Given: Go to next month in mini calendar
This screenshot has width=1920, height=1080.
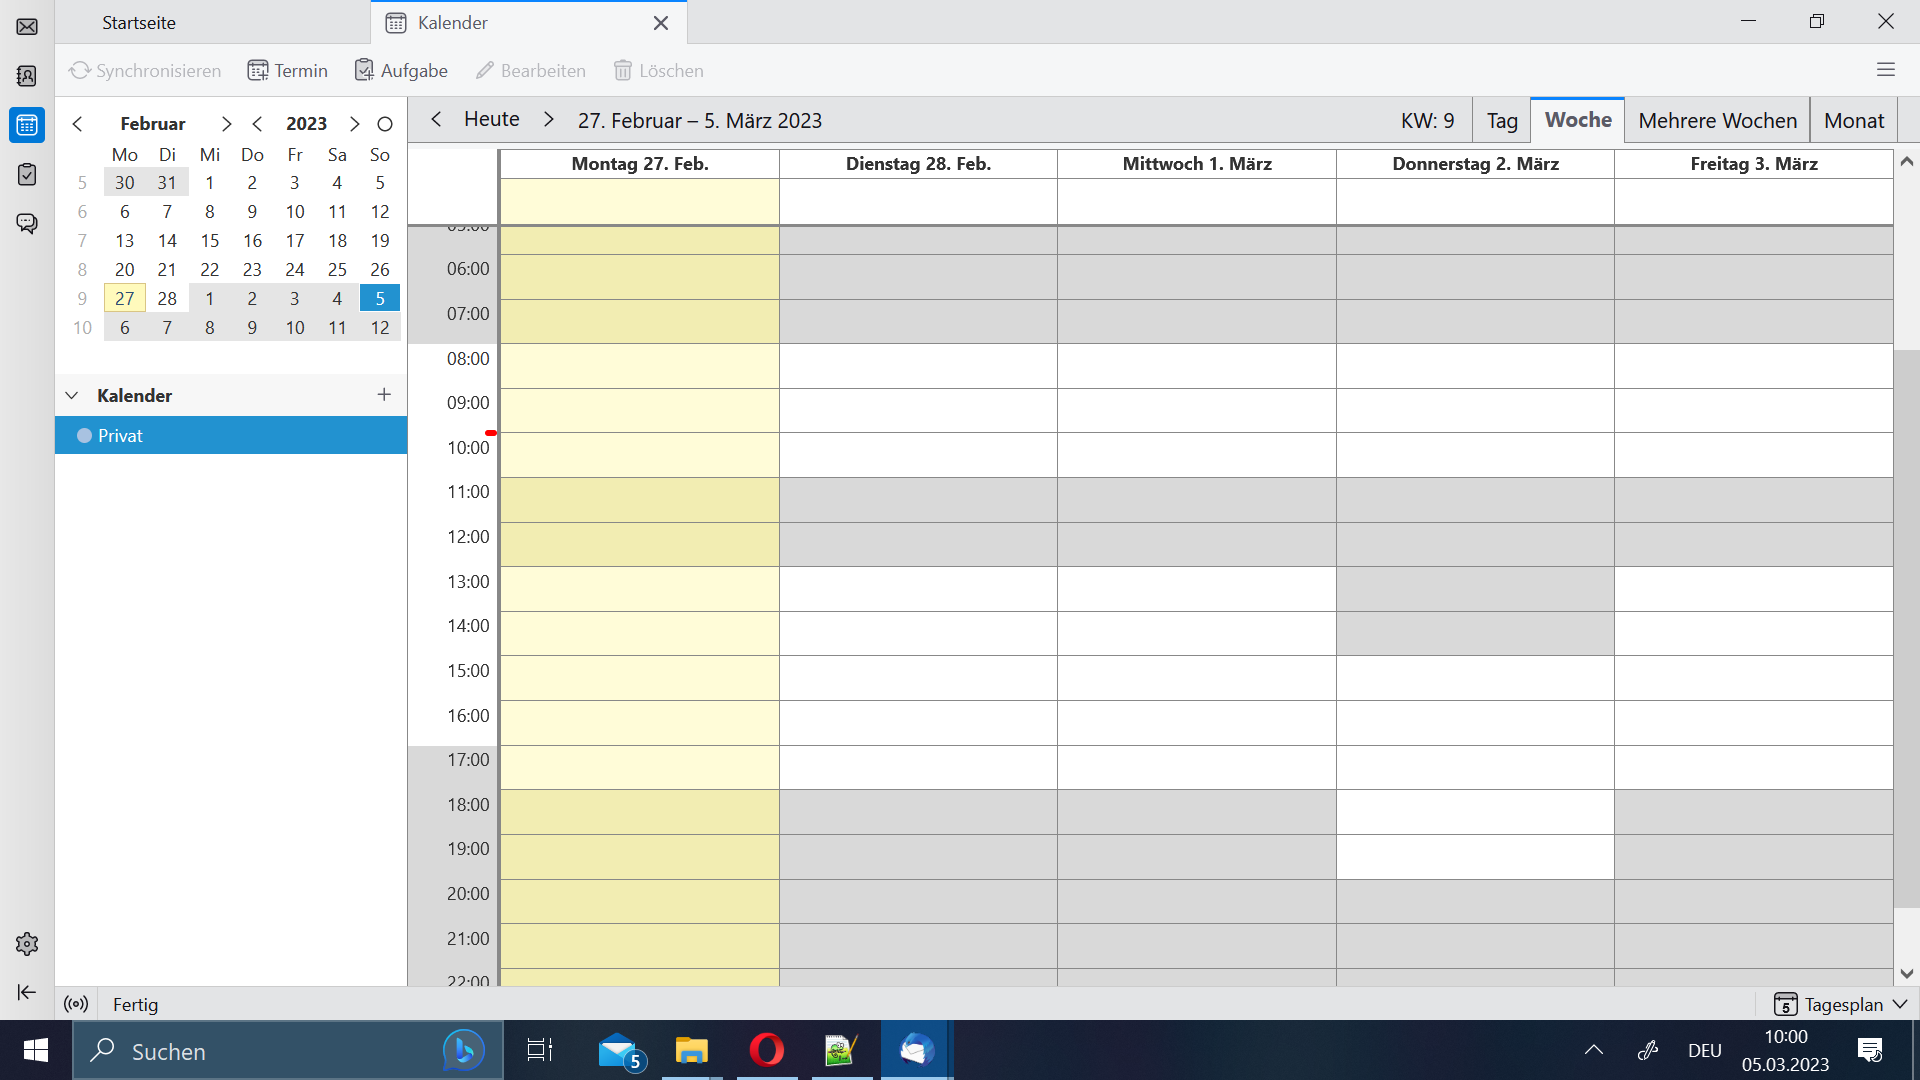Looking at the screenshot, I should click(x=227, y=124).
